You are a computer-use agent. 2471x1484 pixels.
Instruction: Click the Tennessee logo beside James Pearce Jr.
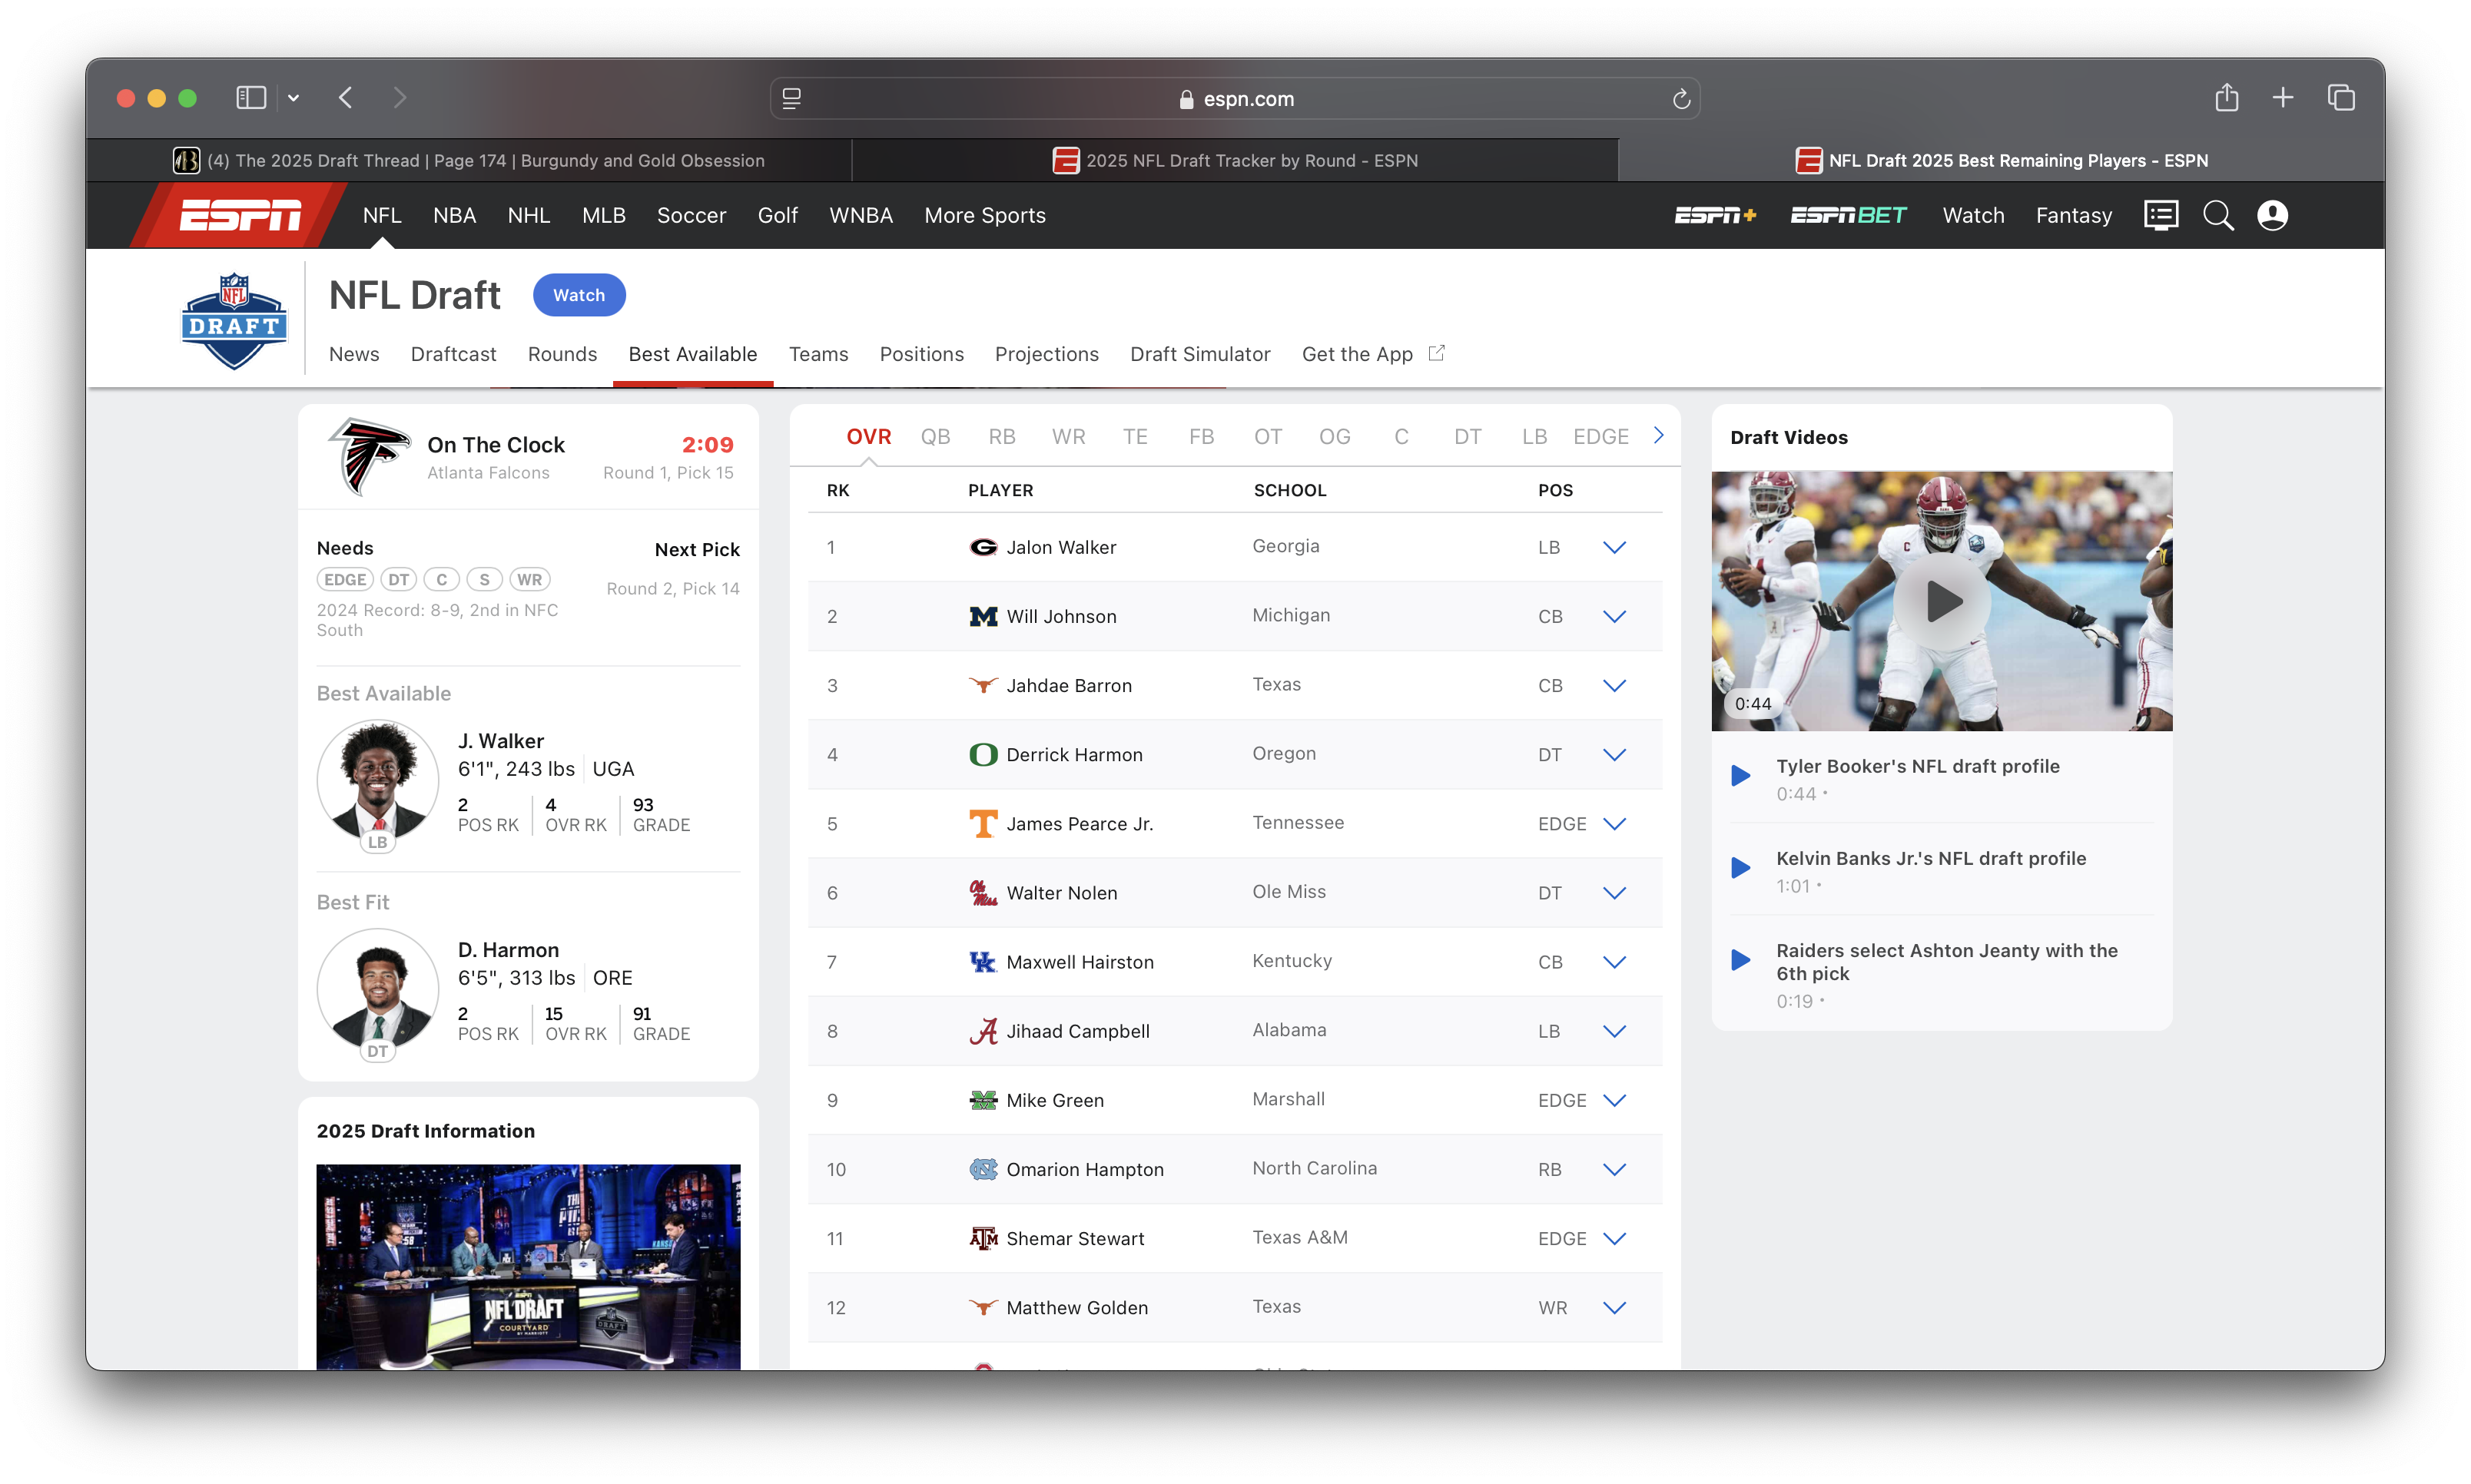[983, 824]
